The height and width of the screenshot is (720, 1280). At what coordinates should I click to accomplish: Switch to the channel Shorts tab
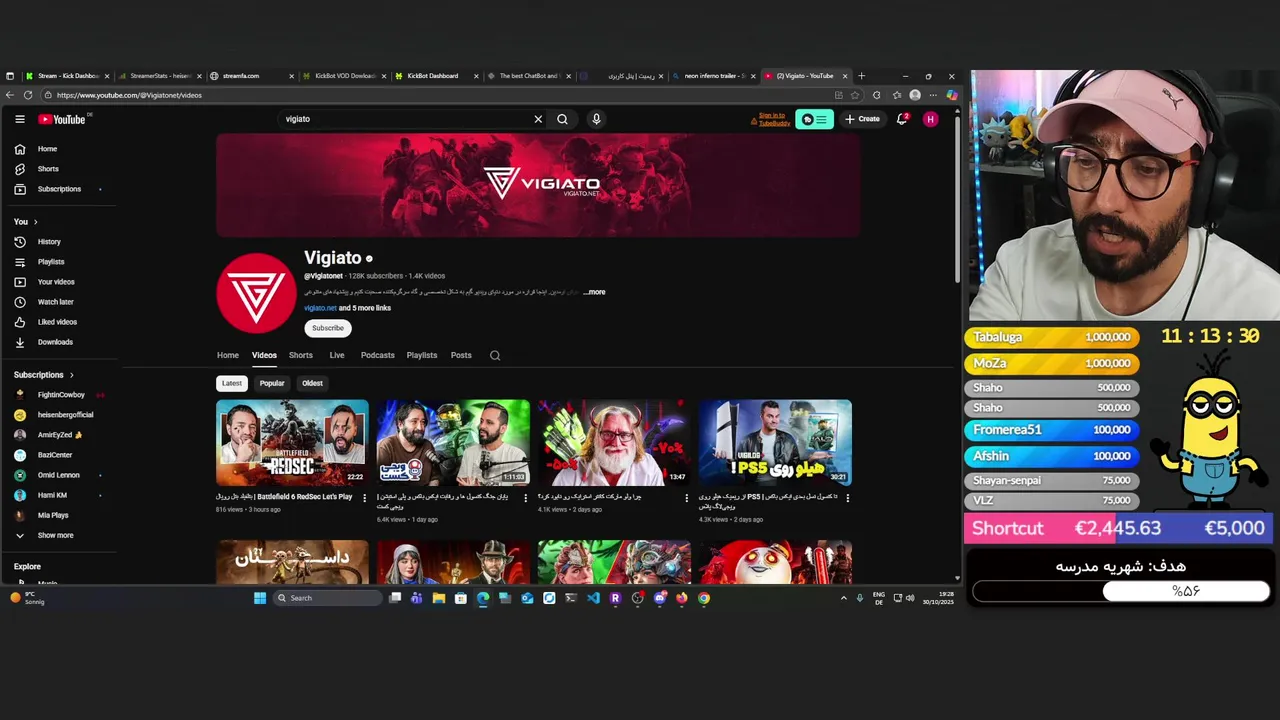click(x=301, y=355)
